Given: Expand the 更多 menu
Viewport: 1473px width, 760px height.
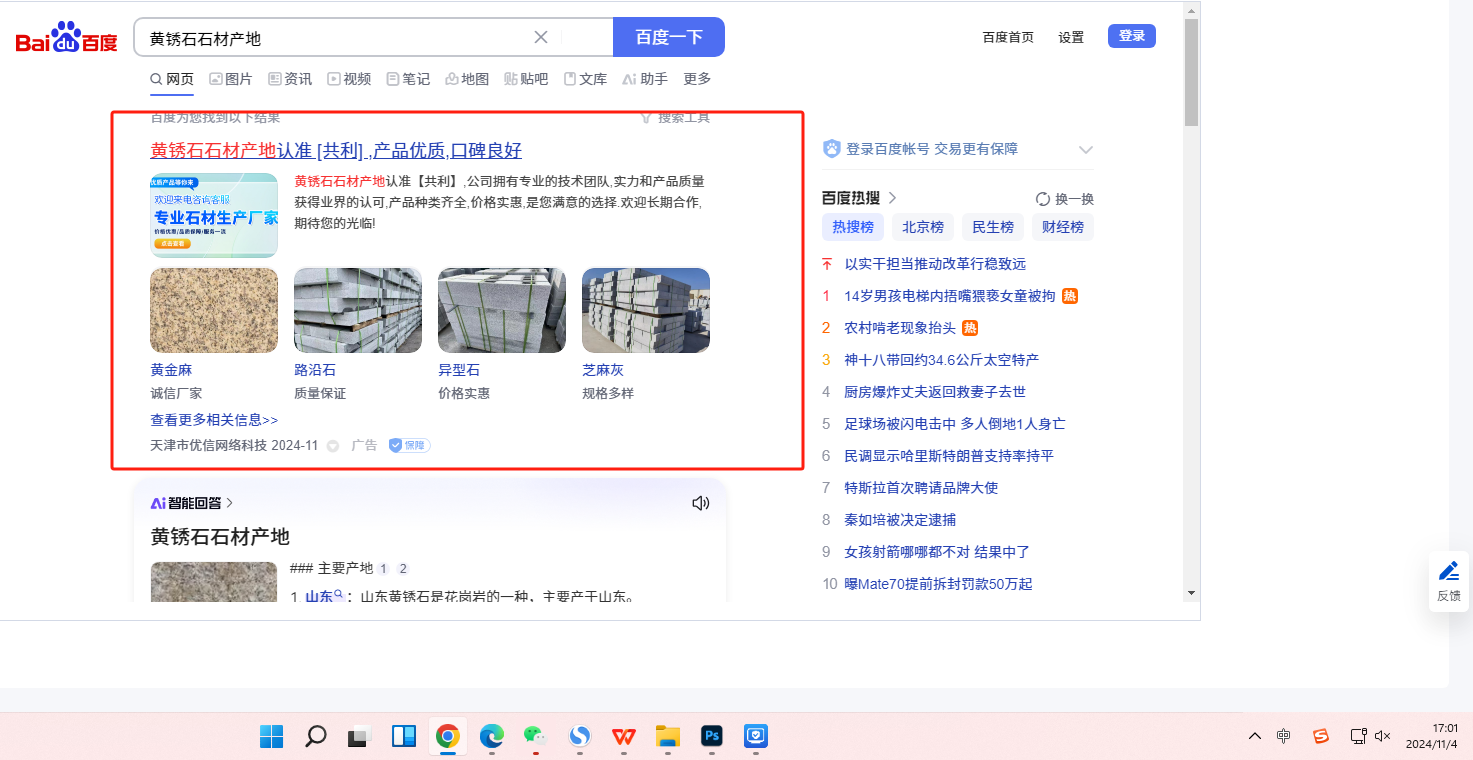Looking at the screenshot, I should [697, 79].
